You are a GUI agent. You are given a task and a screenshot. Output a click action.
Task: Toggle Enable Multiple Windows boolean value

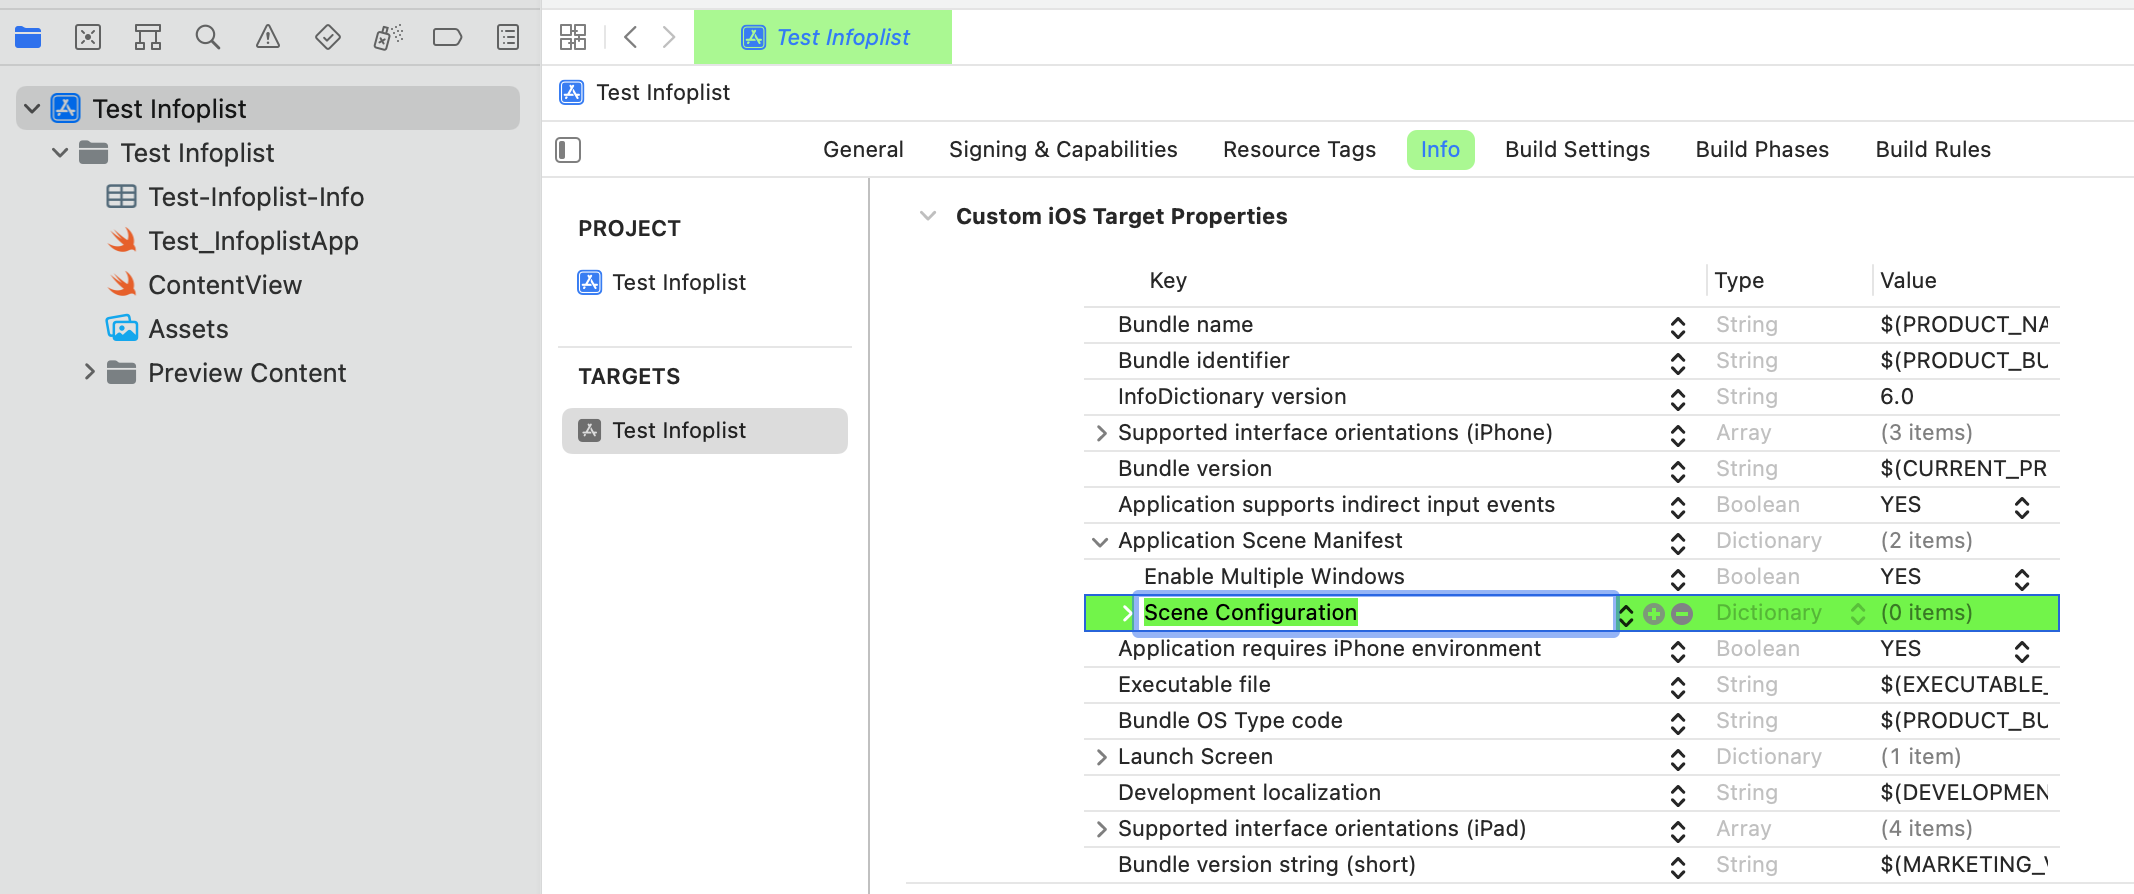coord(2021,579)
